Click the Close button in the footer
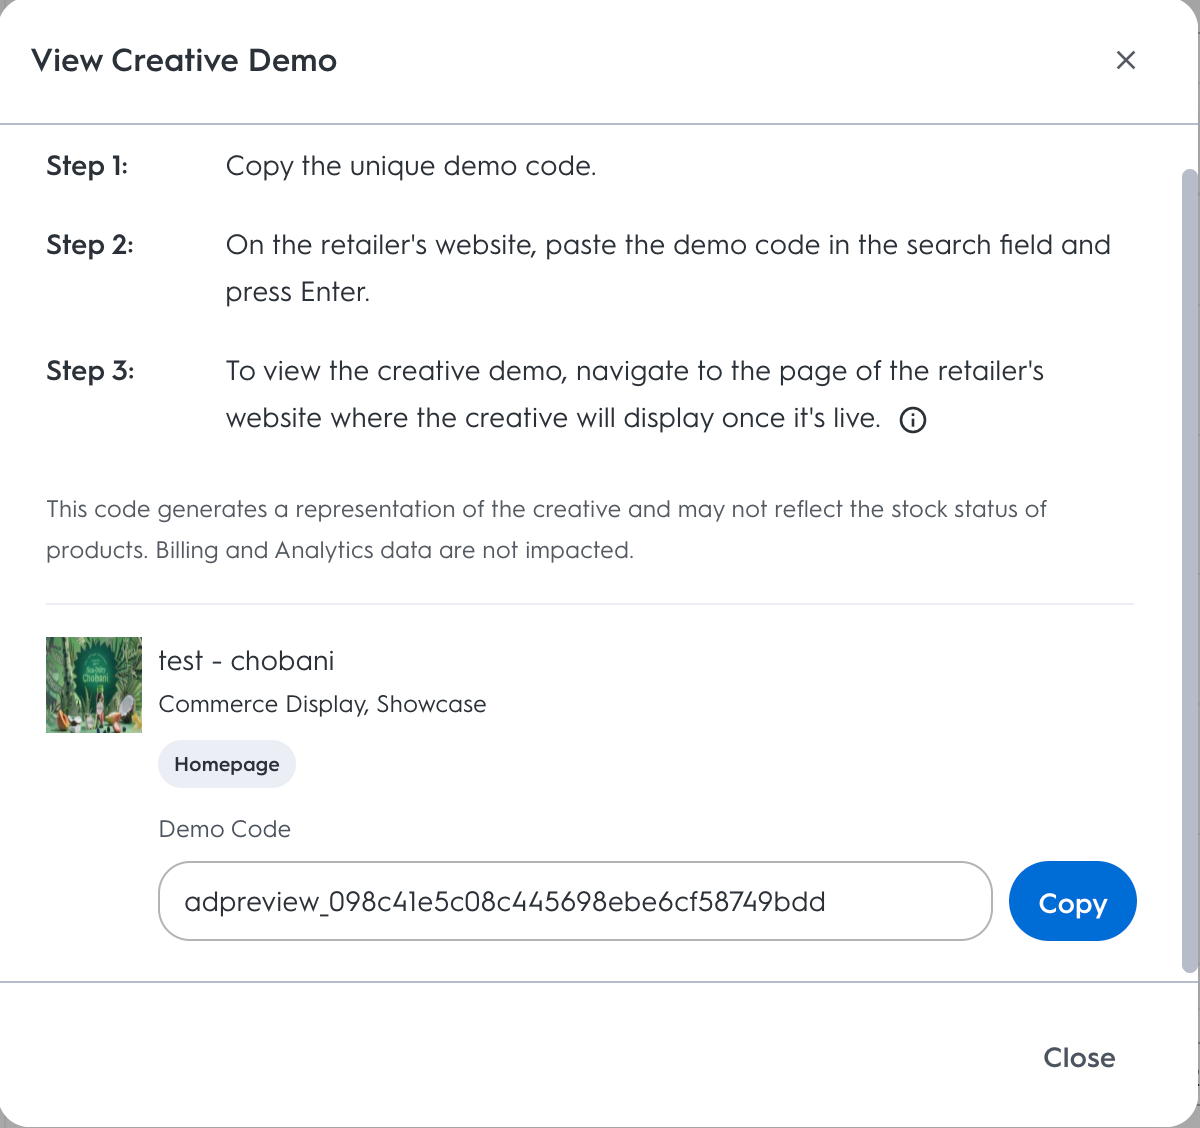Image resolution: width=1200 pixels, height=1128 pixels. (x=1079, y=1057)
